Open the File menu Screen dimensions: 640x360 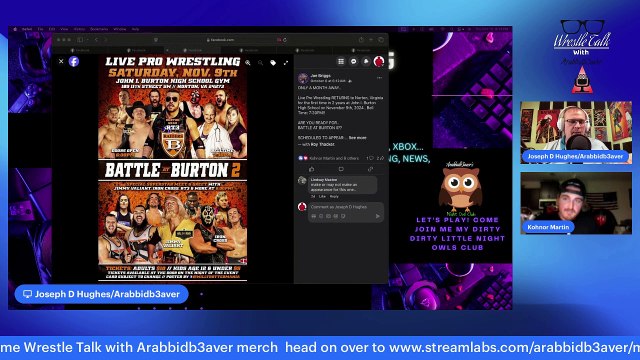tap(40, 29)
